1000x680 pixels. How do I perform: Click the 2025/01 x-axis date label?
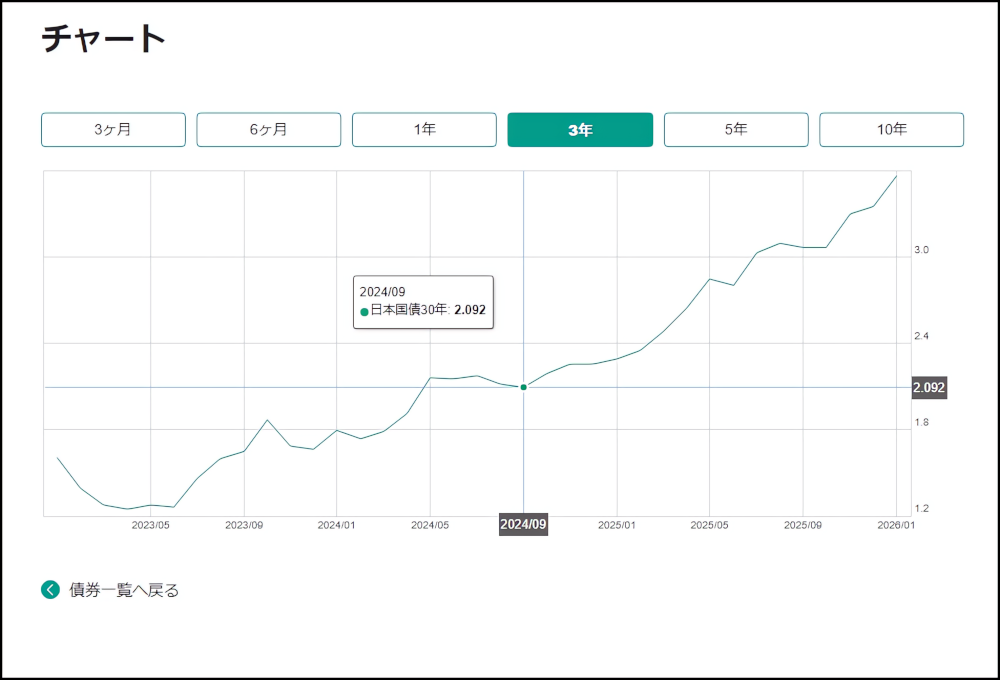[617, 525]
